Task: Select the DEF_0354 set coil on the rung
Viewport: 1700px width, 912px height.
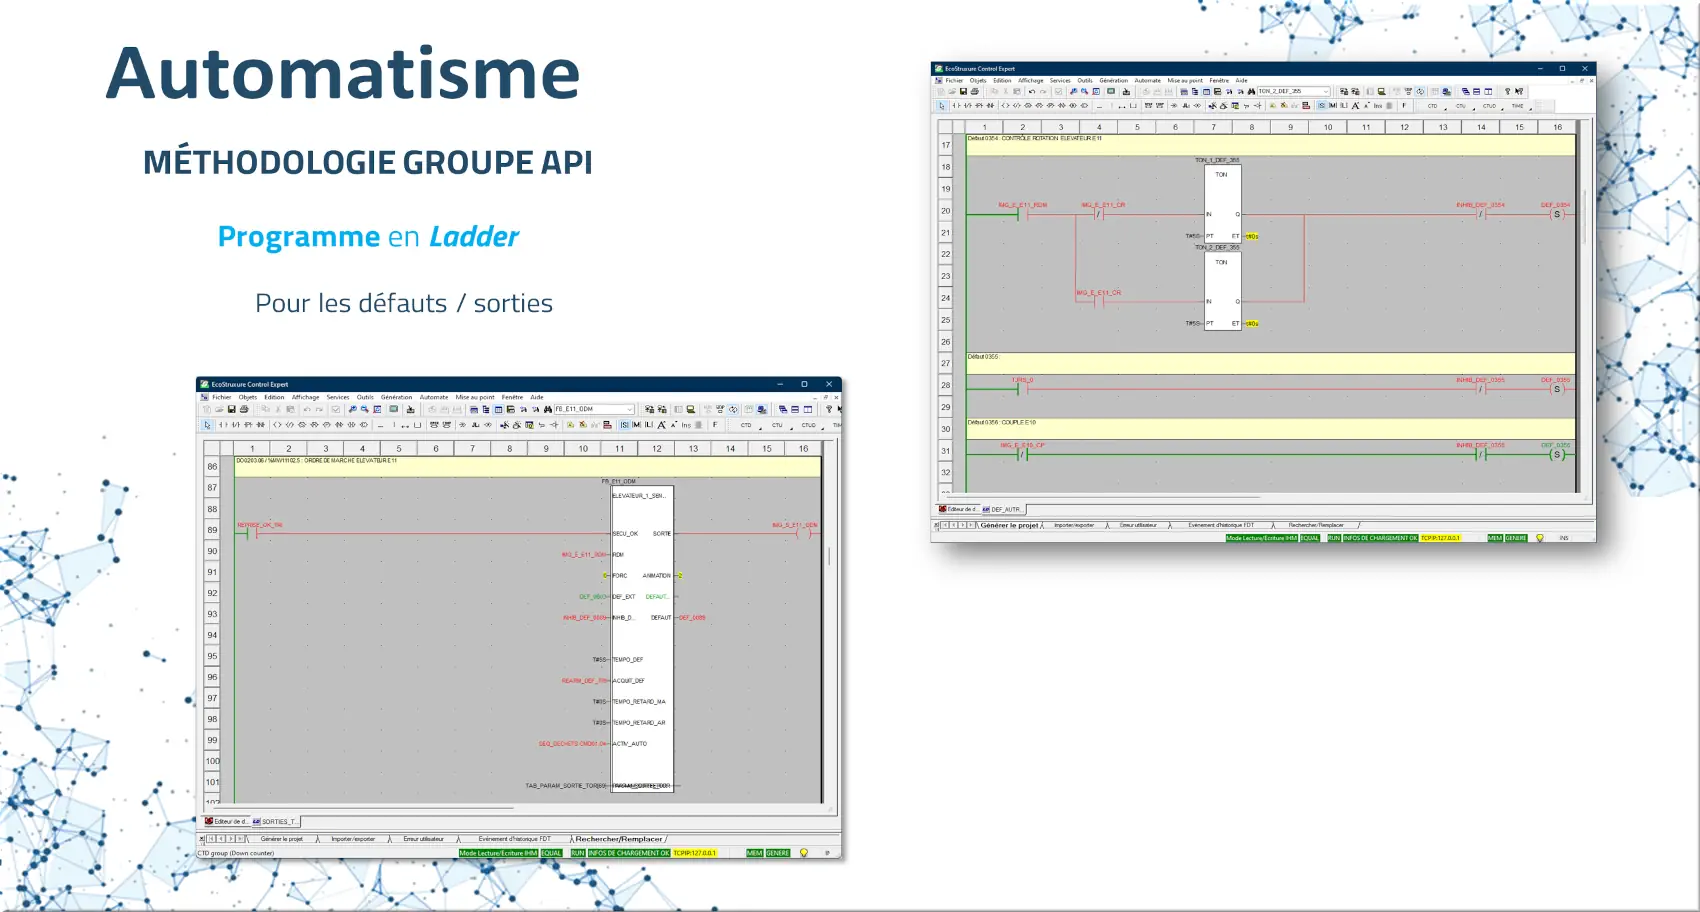Action: point(1556,214)
